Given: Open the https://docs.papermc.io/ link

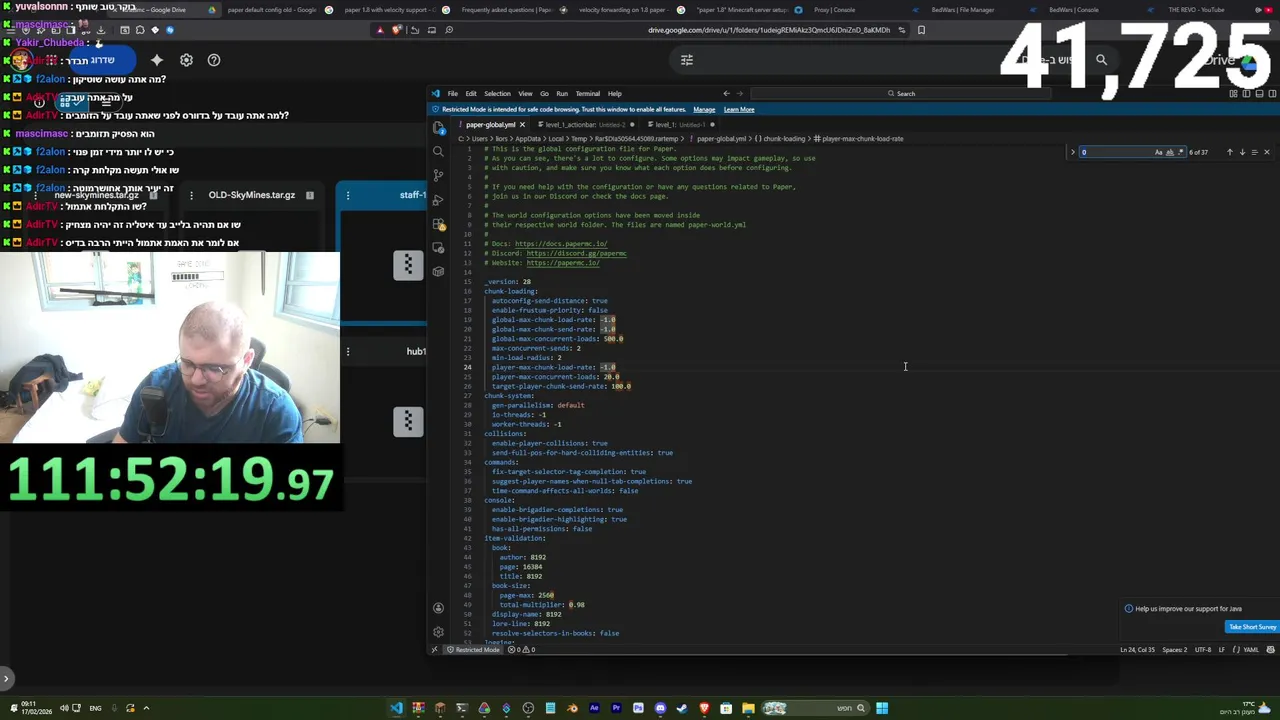Looking at the screenshot, I should (x=561, y=244).
